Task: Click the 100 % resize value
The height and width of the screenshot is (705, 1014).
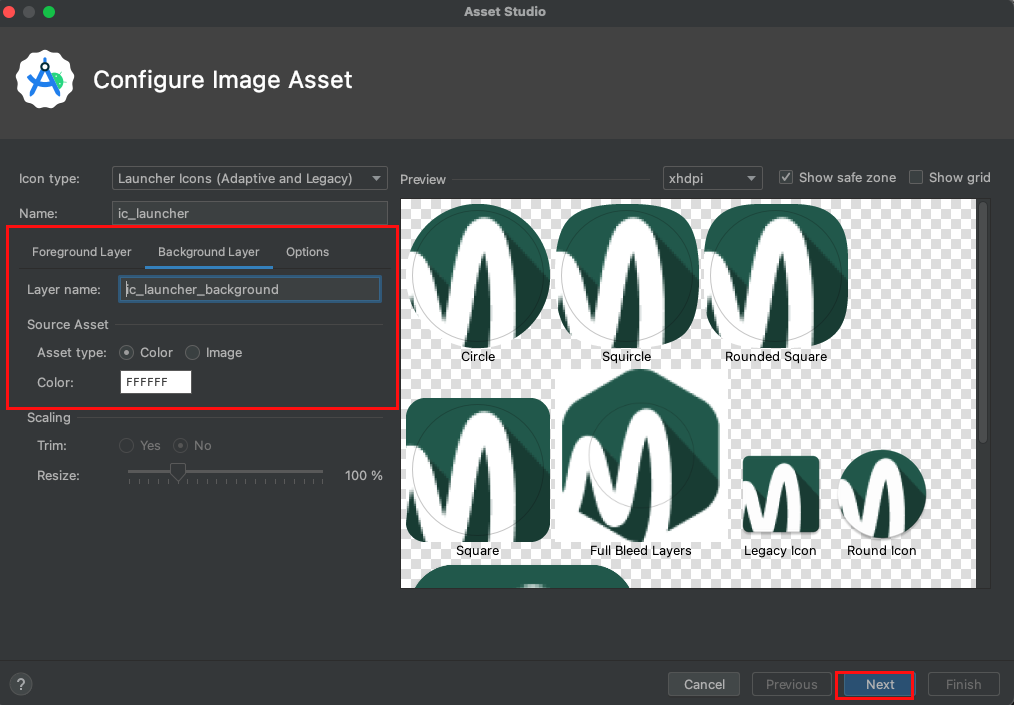Action: [x=363, y=475]
